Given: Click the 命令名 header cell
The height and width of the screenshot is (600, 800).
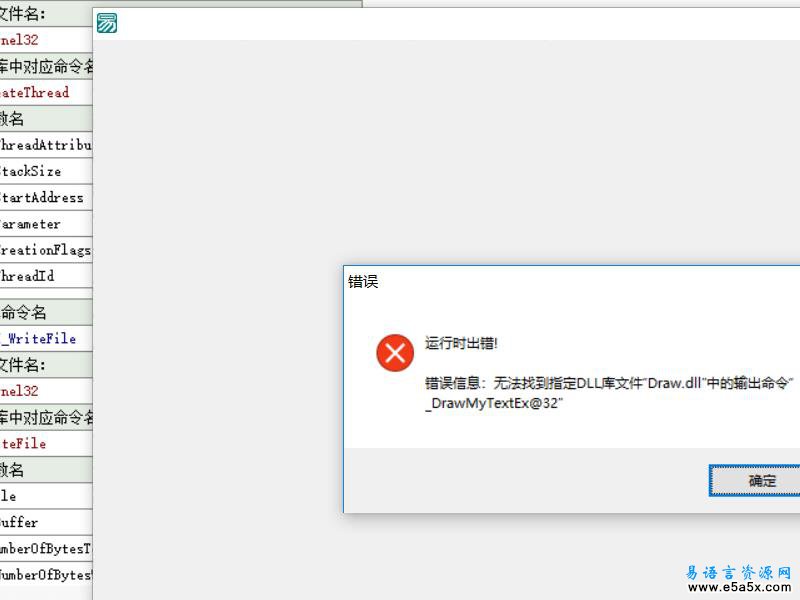Looking at the screenshot, I should pyautogui.click(x=46, y=312).
